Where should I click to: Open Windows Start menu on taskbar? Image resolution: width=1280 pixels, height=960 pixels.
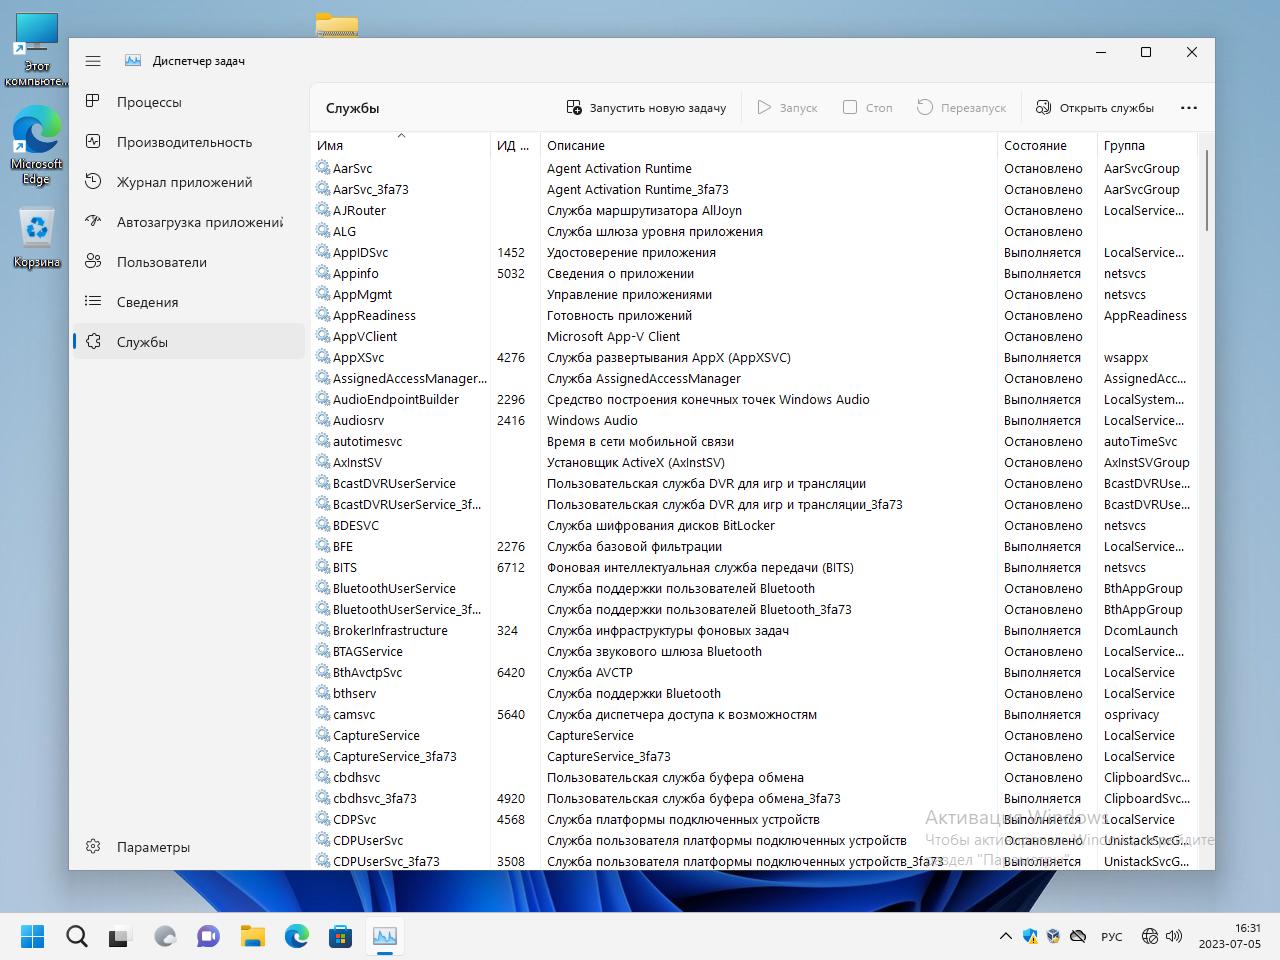point(33,936)
